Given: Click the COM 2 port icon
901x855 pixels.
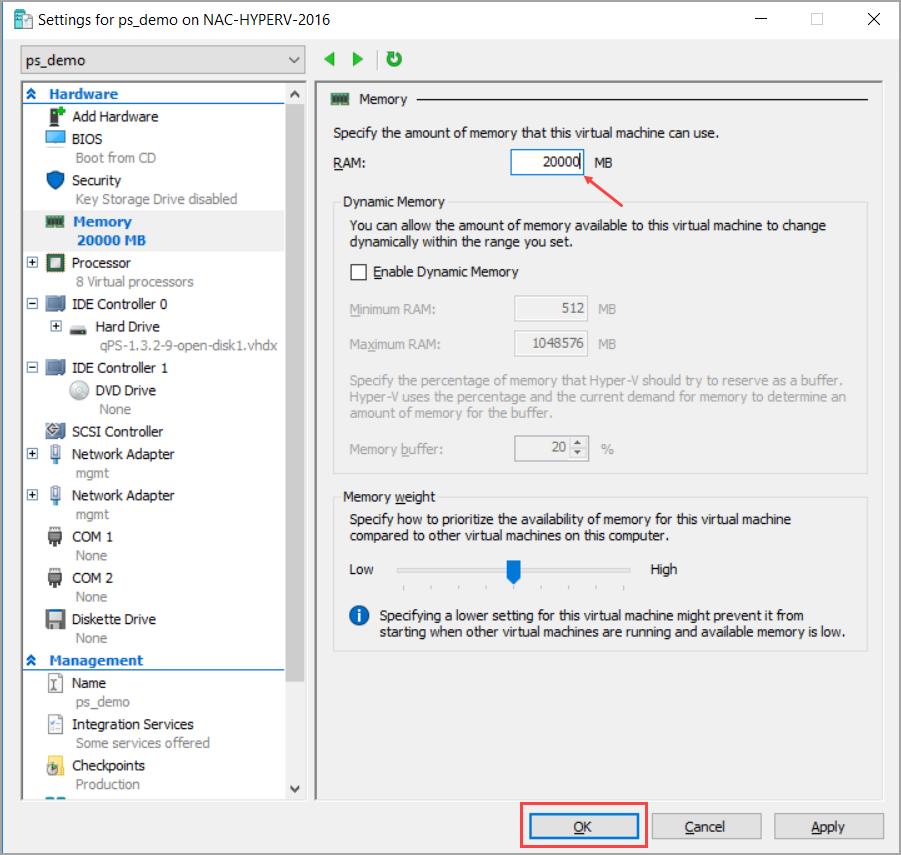Looking at the screenshot, I should (55, 578).
